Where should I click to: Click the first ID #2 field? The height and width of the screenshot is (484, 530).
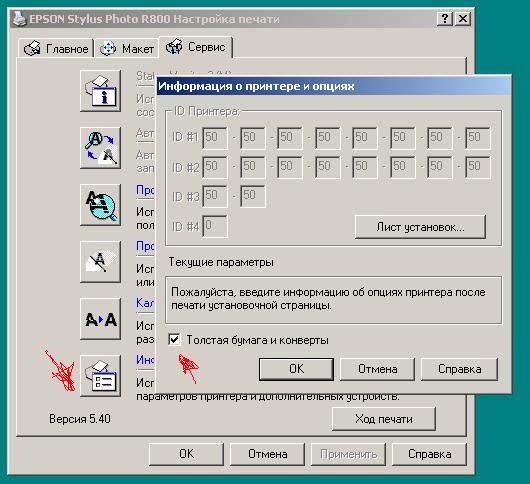[x=215, y=167]
